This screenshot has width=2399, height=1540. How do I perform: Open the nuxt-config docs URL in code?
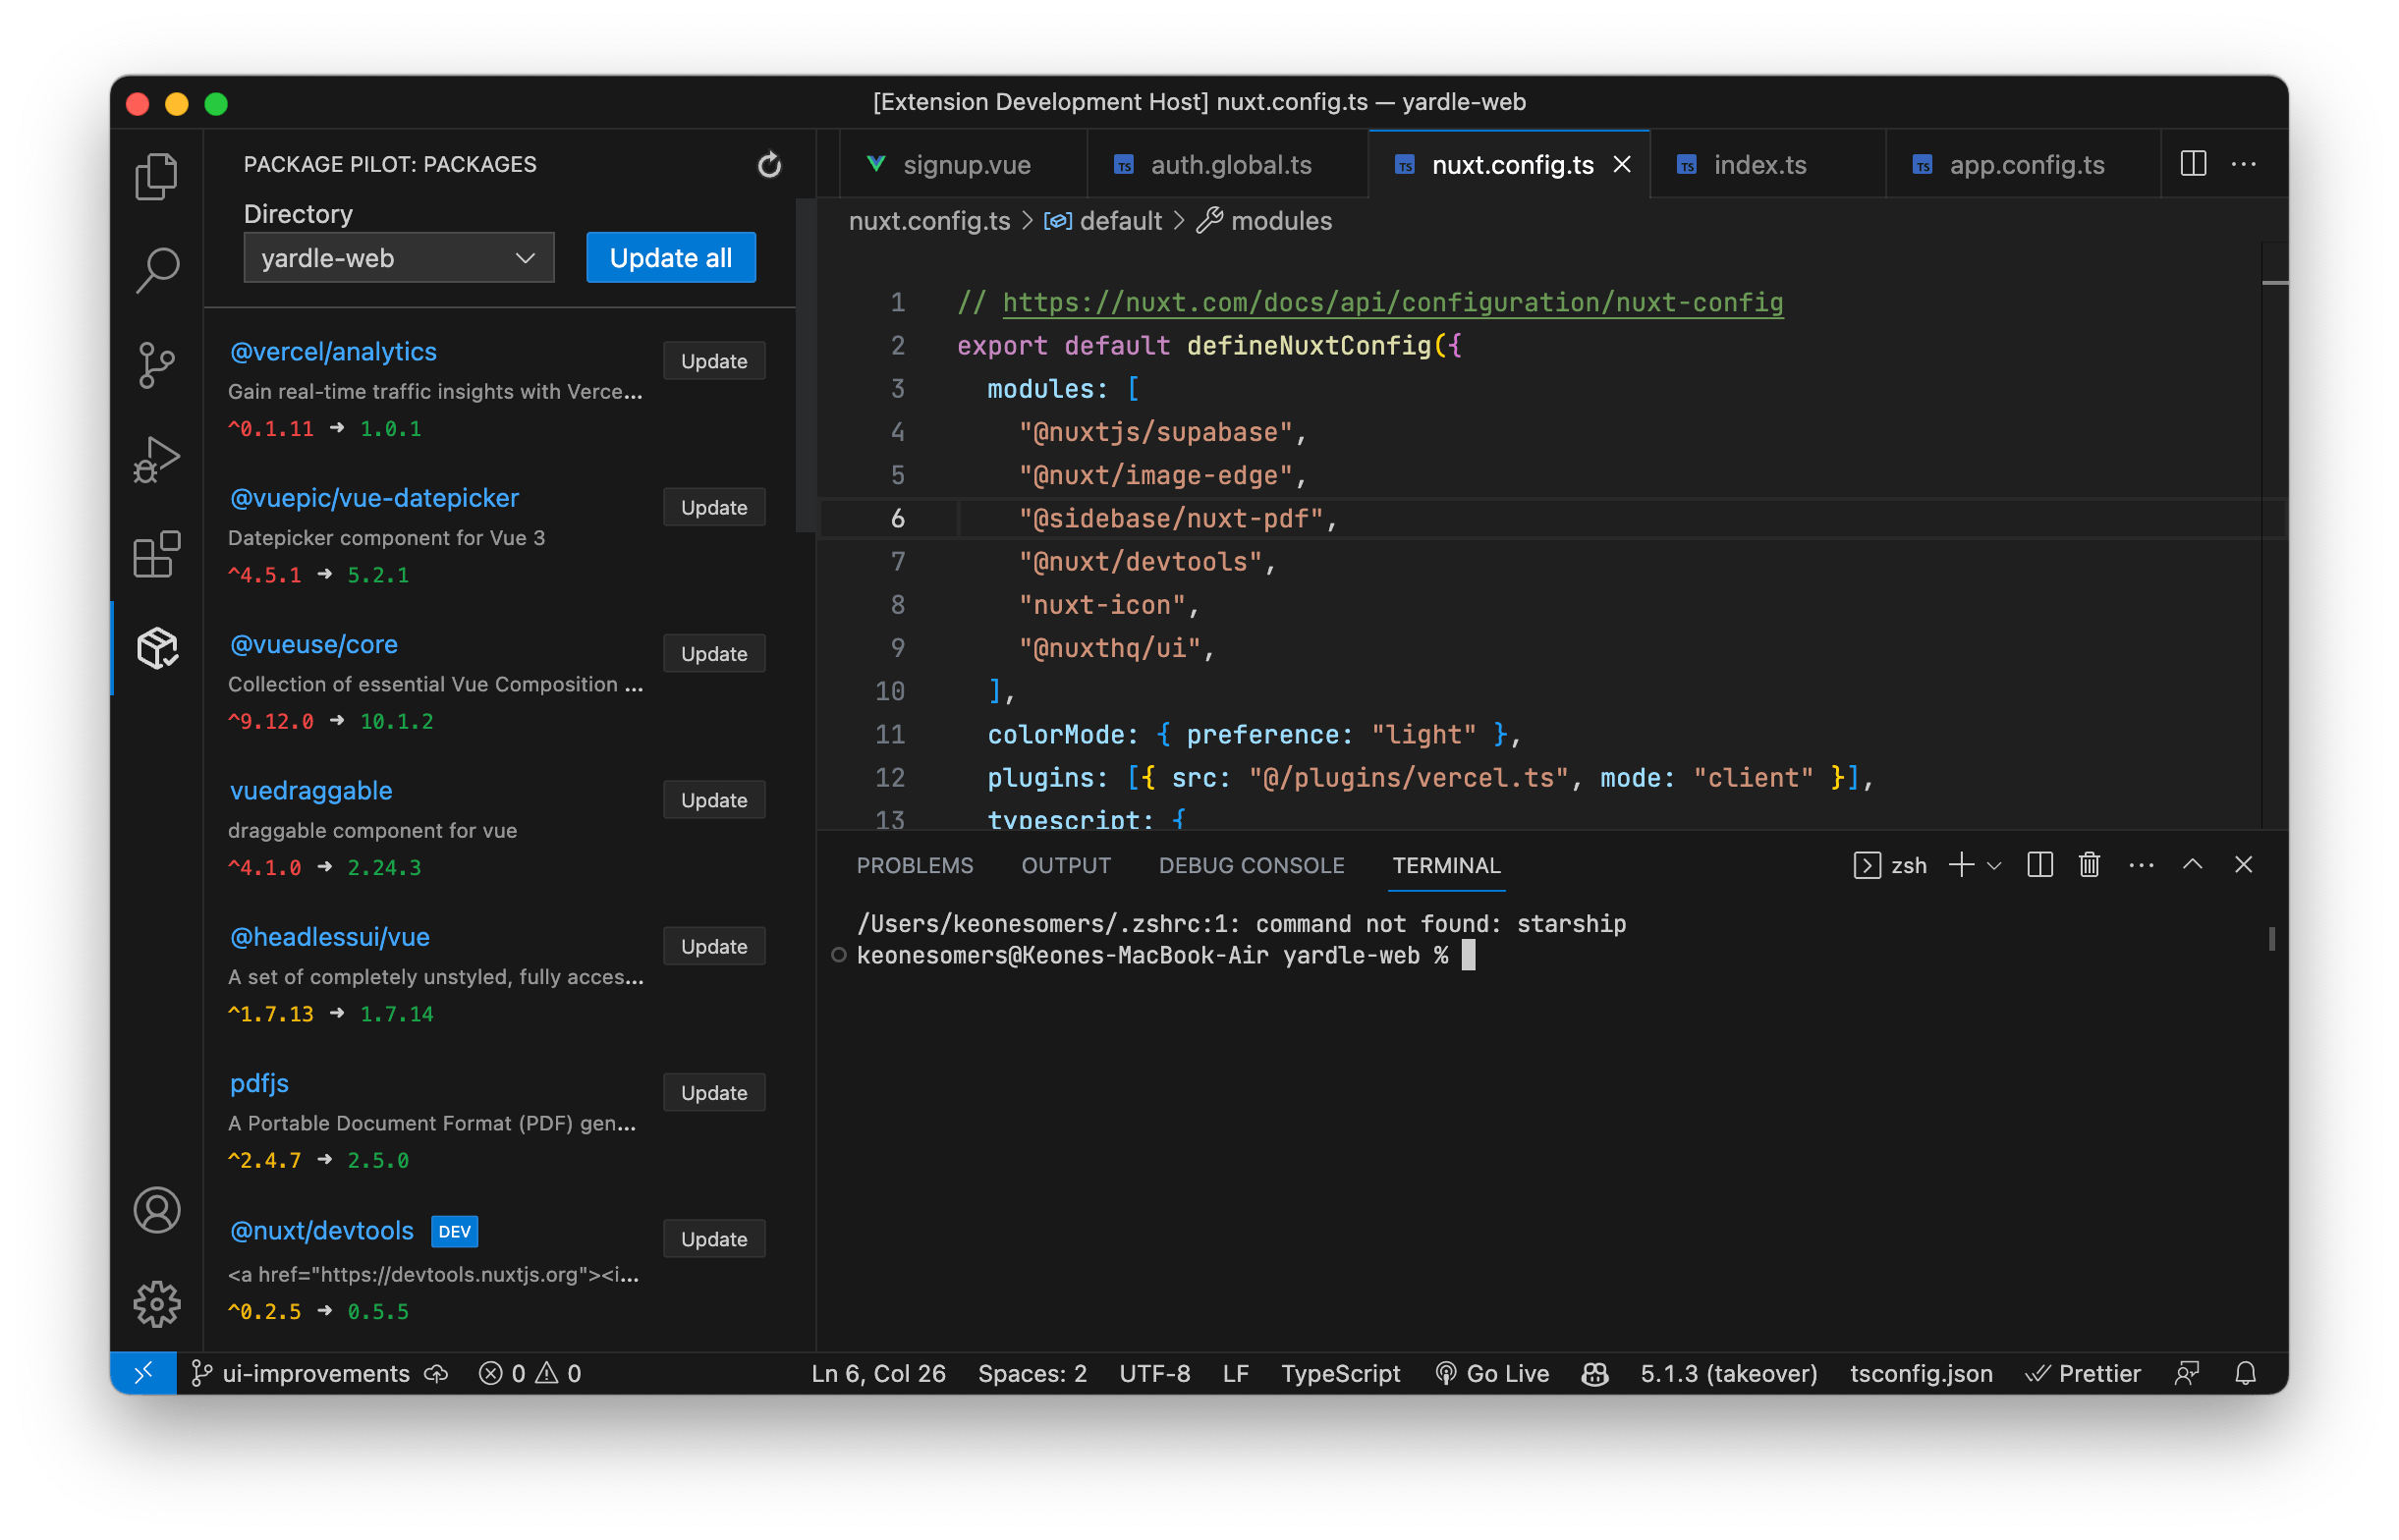(x=1393, y=302)
